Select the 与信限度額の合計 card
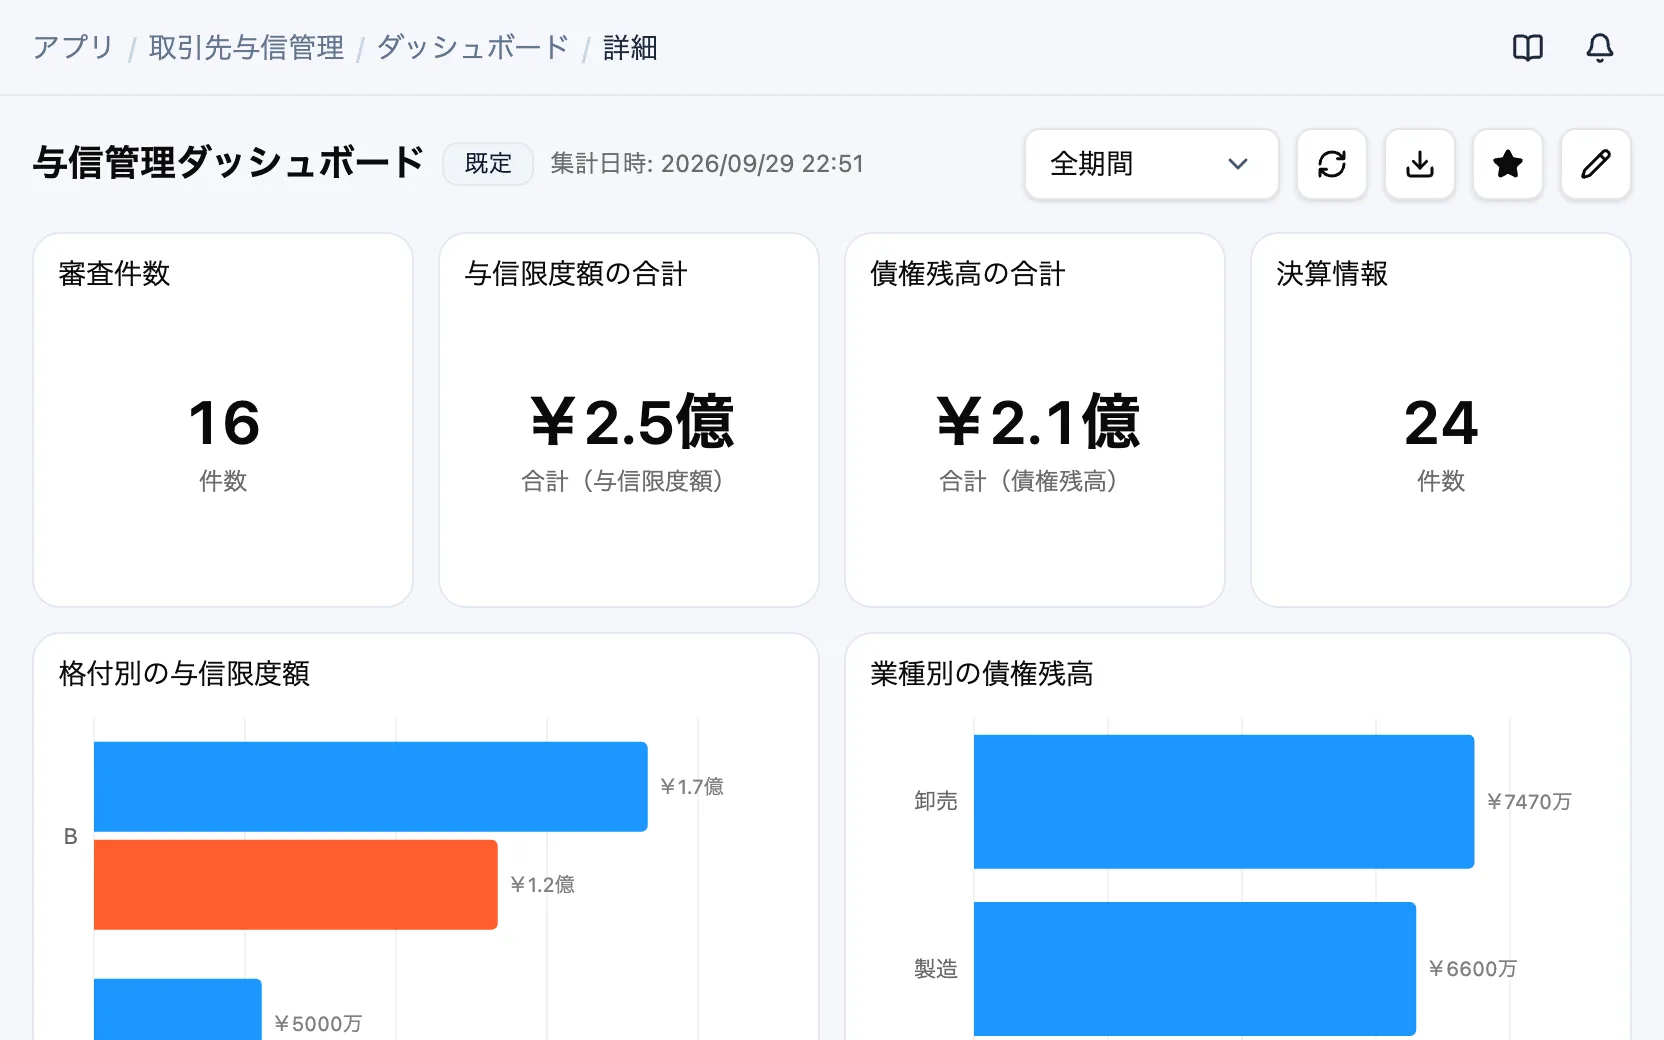The image size is (1664, 1040). 629,420
